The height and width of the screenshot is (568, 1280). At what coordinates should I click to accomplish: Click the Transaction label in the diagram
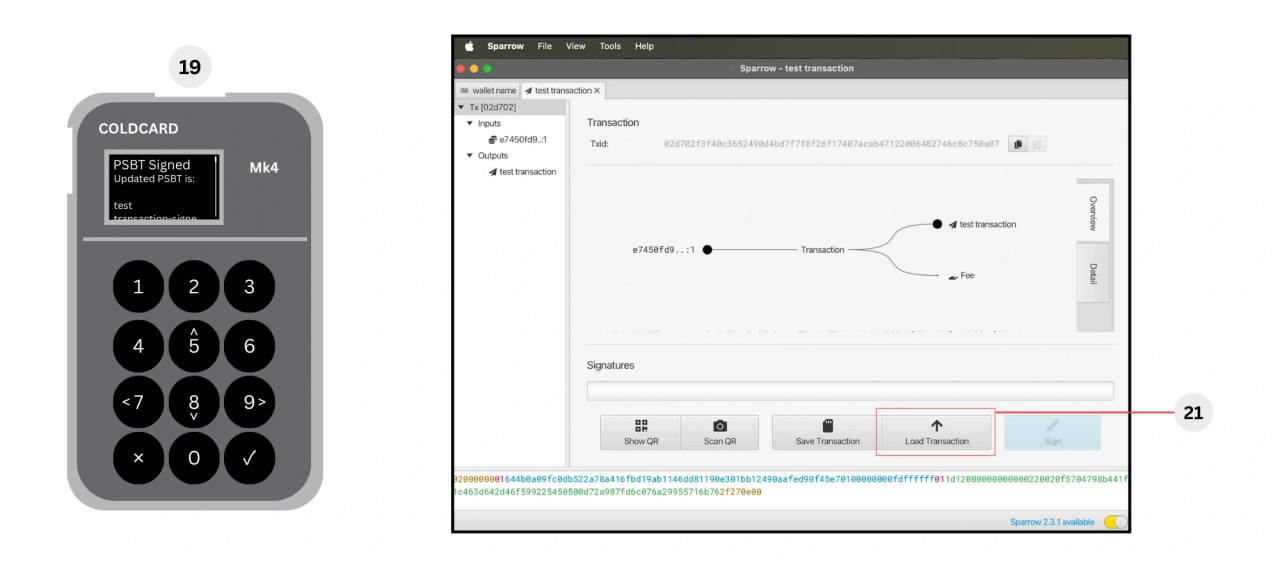pos(822,250)
